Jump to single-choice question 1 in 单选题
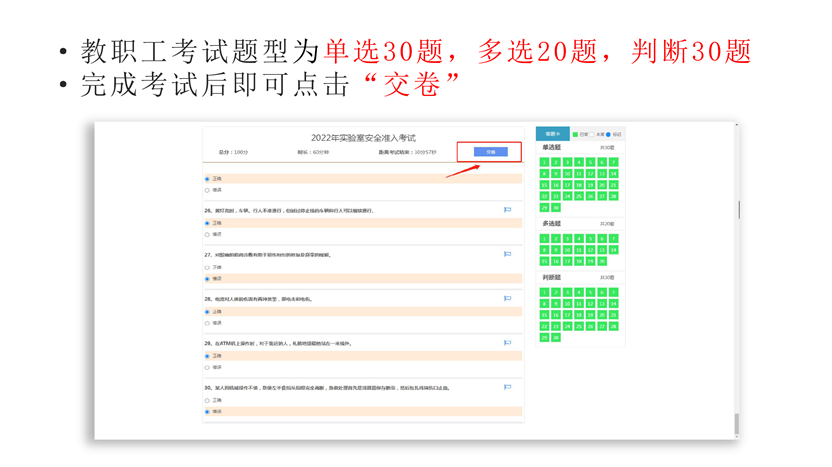 pyautogui.click(x=544, y=162)
